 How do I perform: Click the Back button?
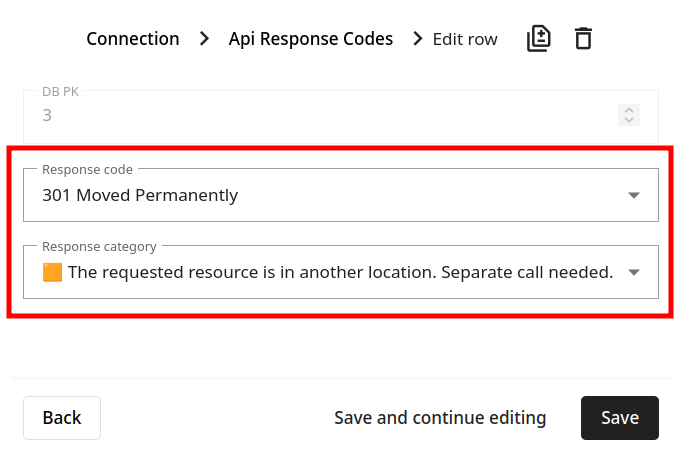(62, 418)
